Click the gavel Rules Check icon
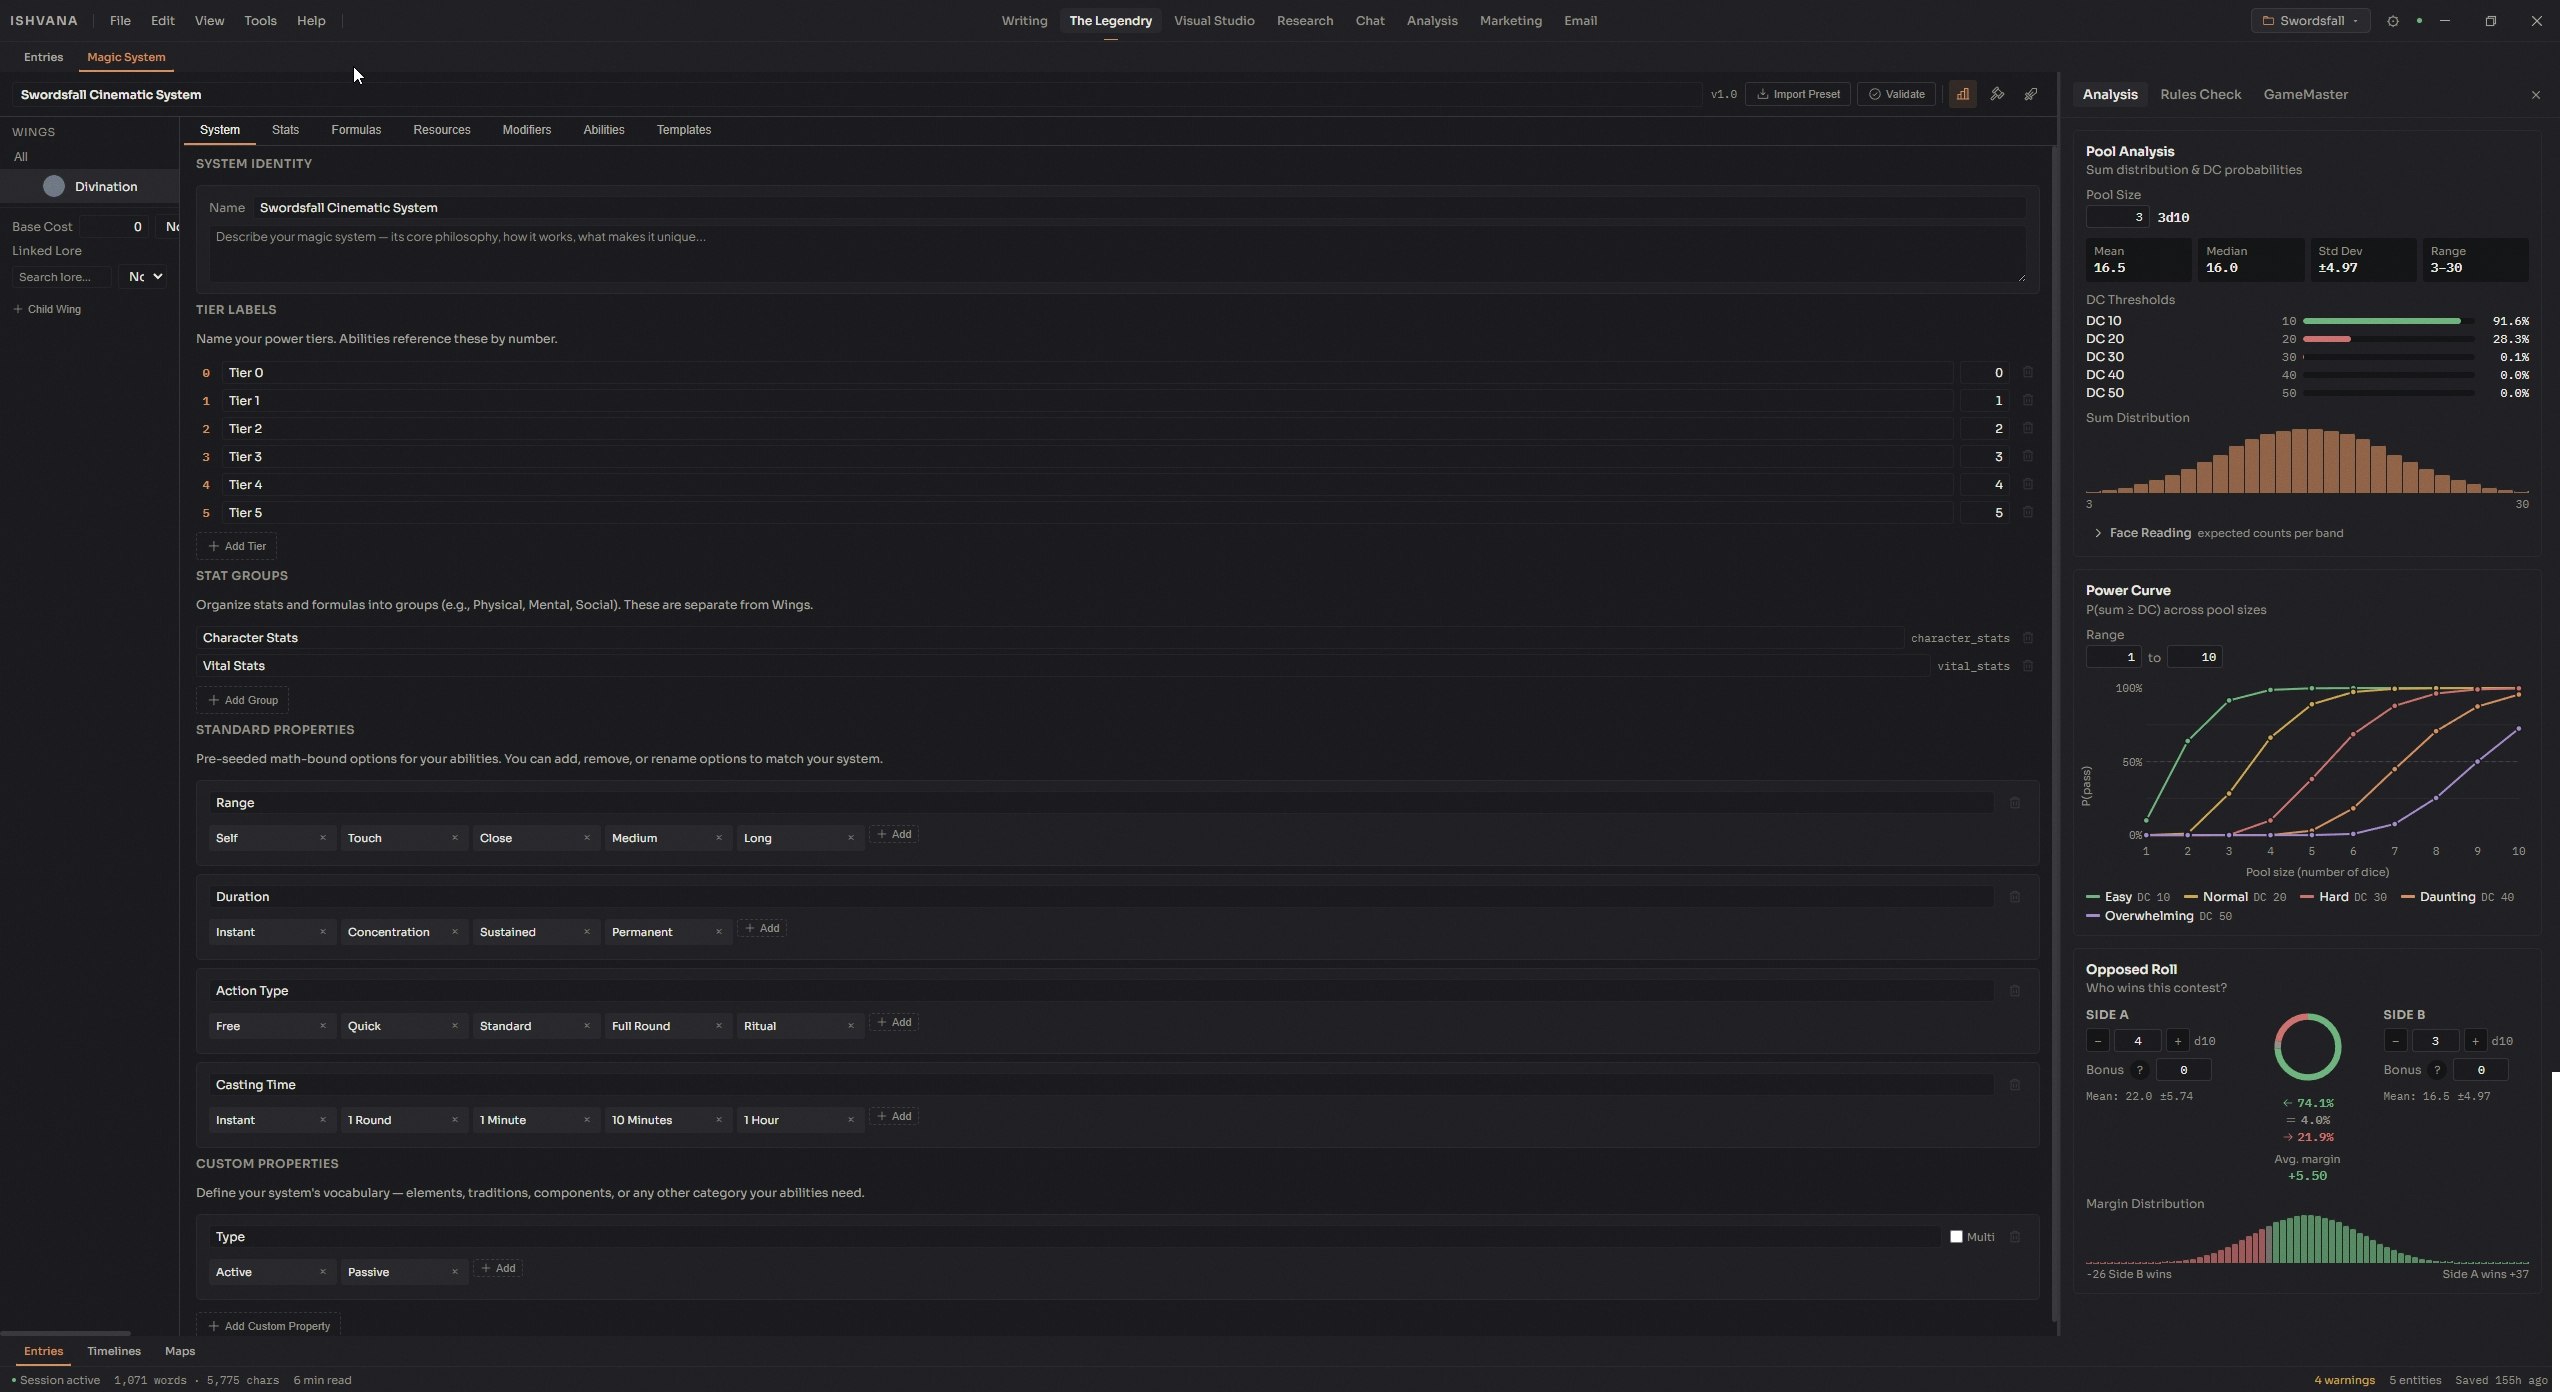 click(1997, 94)
